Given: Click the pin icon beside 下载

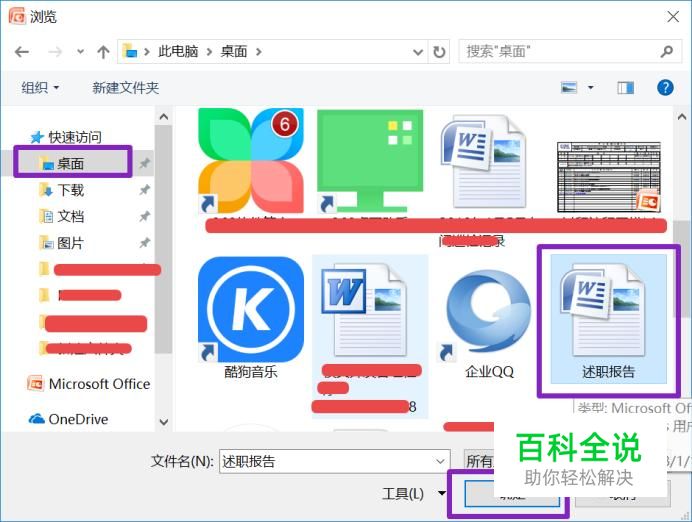Looking at the screenshot, I should click(x=144, y=190).
